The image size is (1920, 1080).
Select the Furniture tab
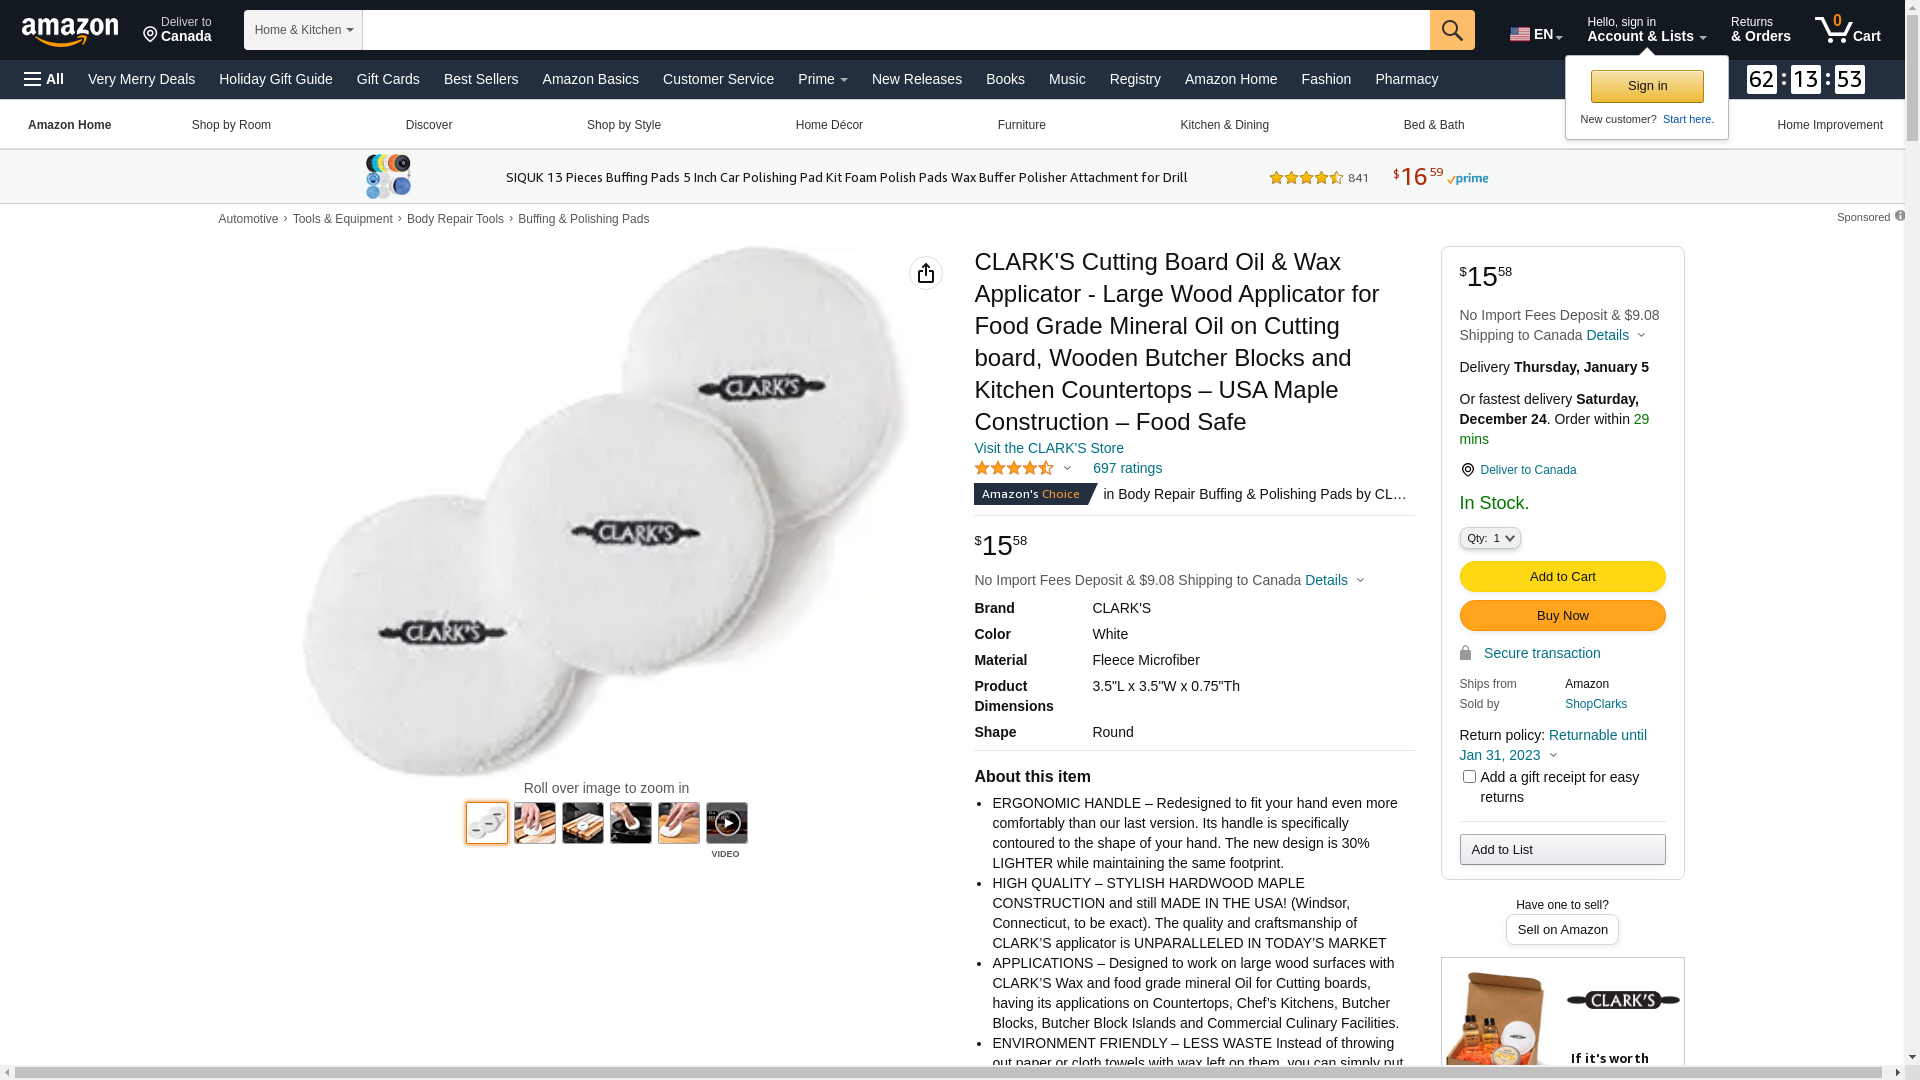[1021, 125]
